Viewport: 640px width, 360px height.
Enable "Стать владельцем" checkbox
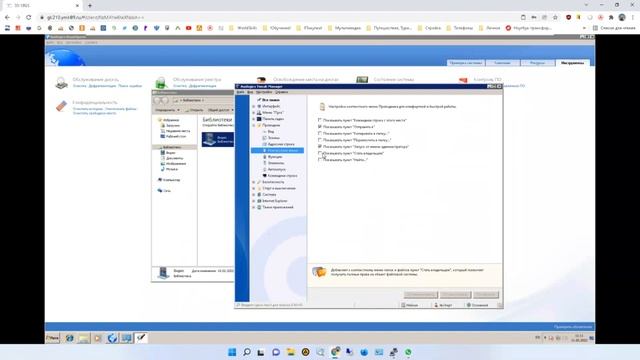[320, 153]
